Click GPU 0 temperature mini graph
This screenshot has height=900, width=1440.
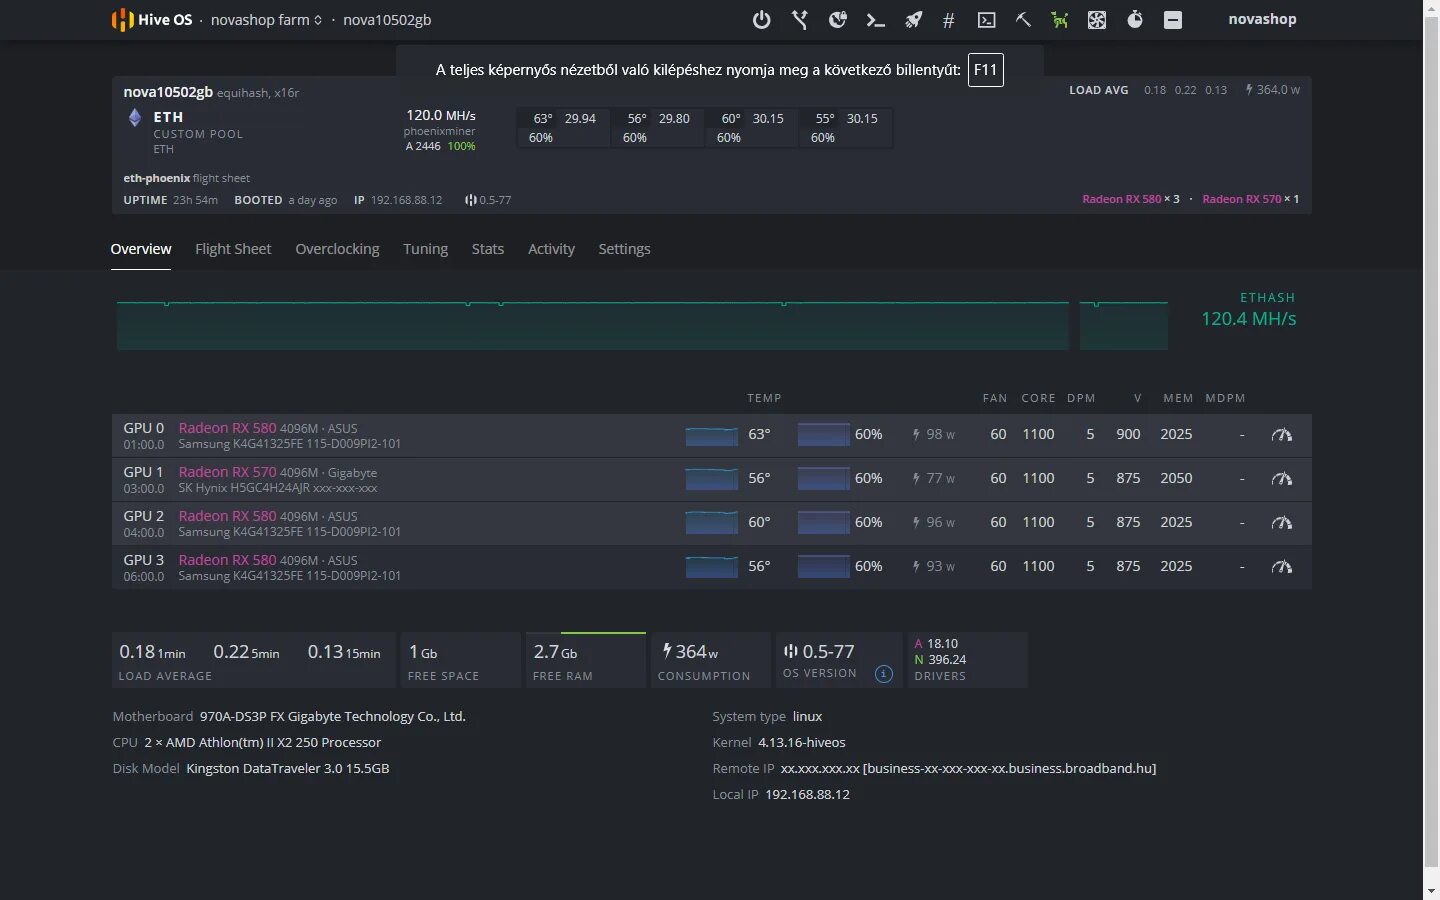[x=711, y=435]
